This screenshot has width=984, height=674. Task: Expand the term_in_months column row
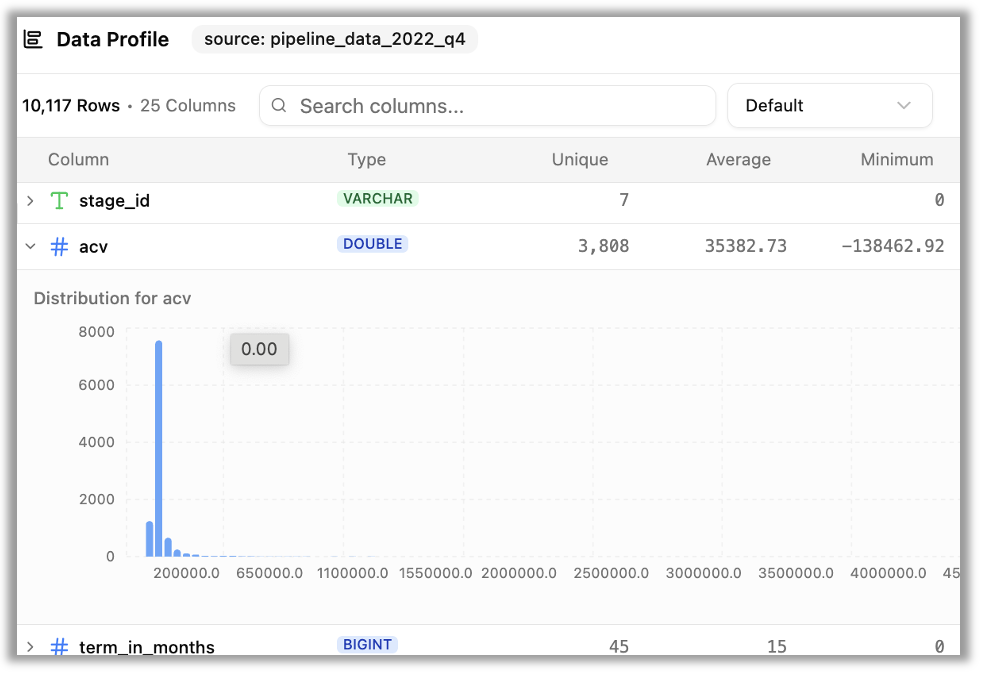tap(30, 647)
